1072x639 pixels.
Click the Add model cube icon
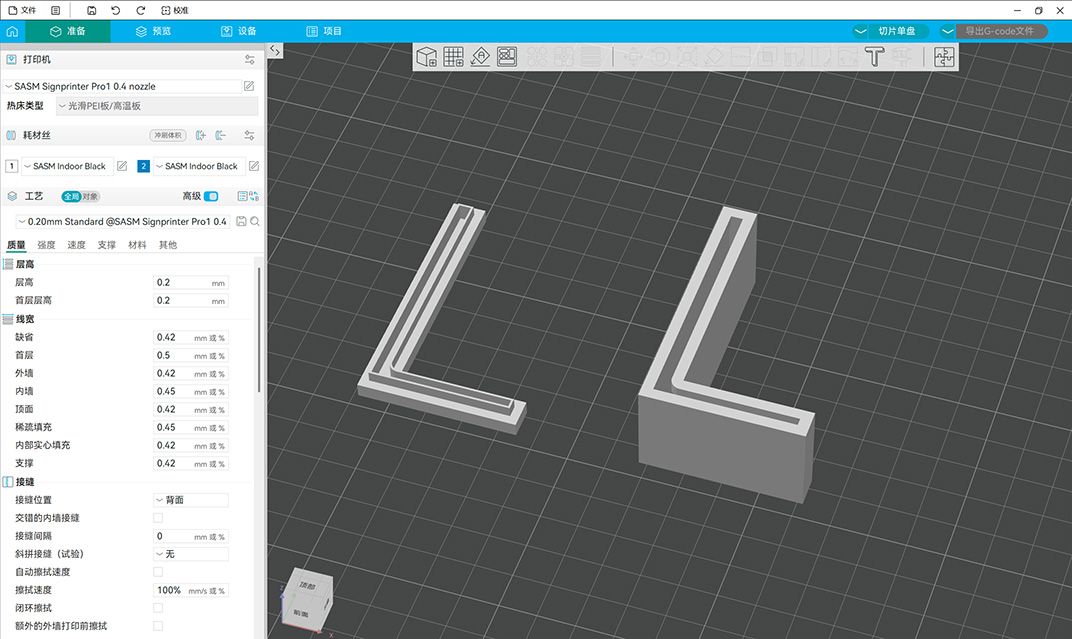427,57
